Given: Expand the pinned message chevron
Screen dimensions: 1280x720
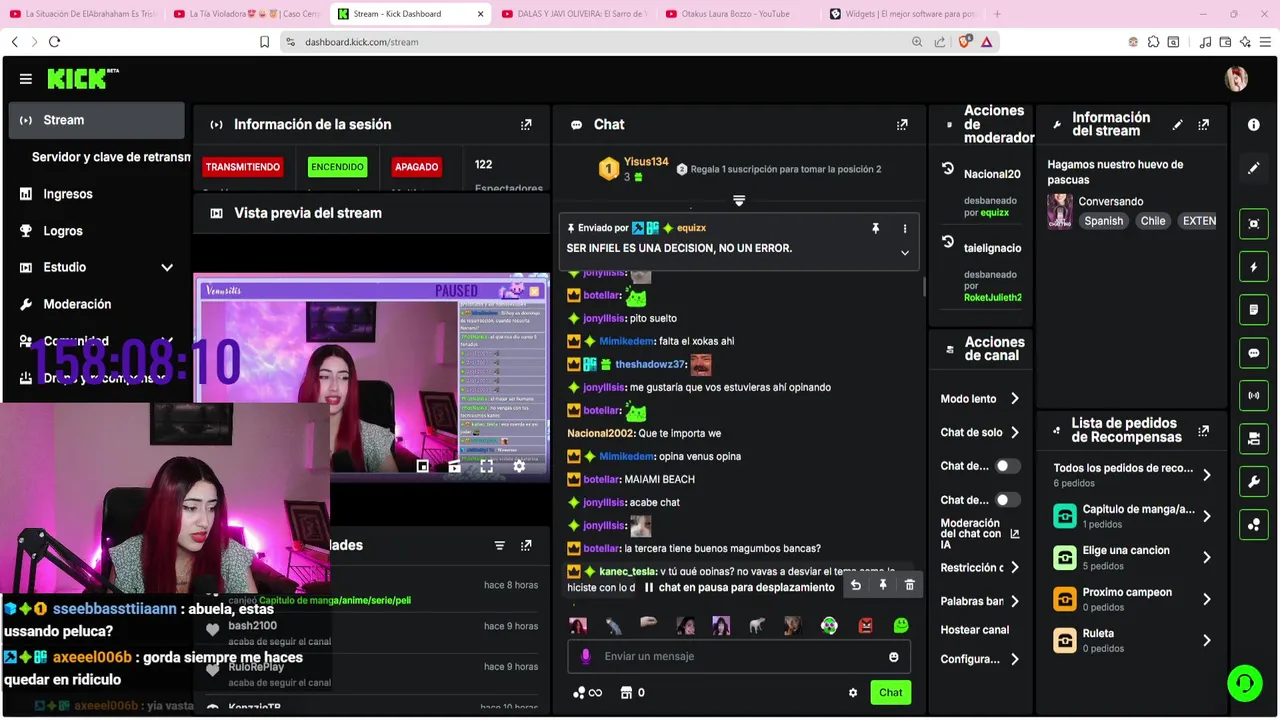Looking at the screenshot, I should tap(905, 253).
